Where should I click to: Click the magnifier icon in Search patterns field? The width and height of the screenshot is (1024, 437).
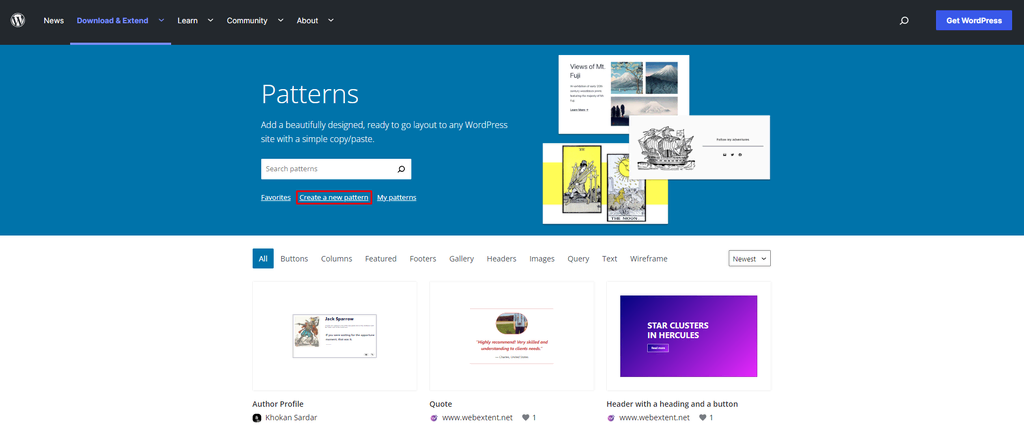coord(401,169)
